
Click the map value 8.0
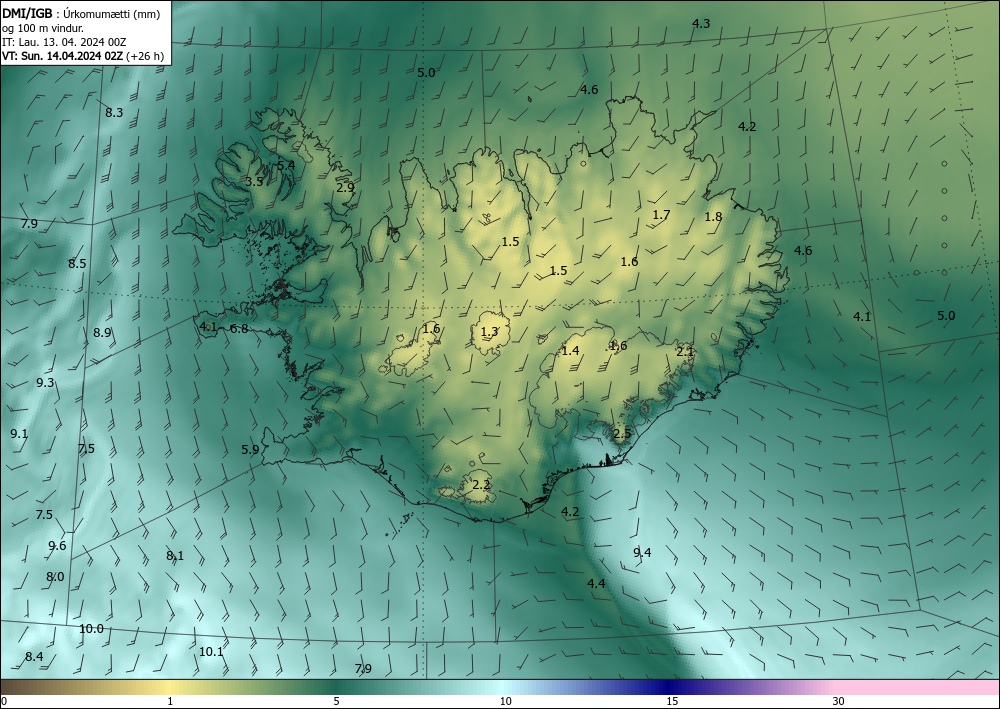tap(55, 577)
